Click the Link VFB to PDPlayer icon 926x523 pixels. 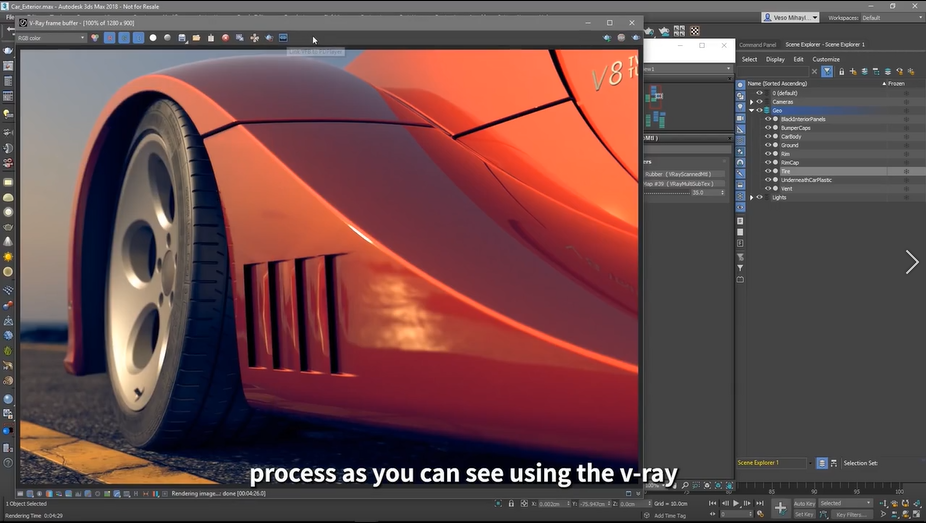point(283,38)
